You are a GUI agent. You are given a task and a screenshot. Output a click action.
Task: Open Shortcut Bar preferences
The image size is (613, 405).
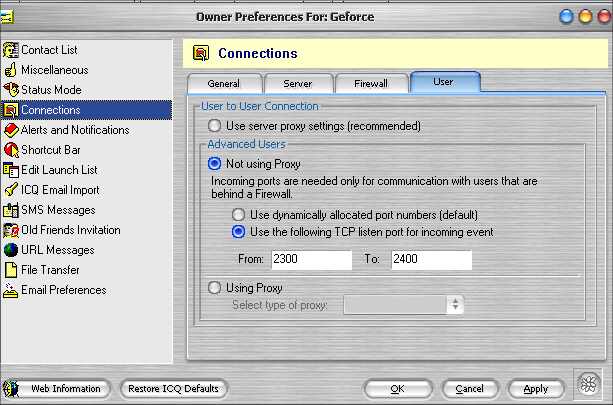pyautogui.click(x=86, y=150)
